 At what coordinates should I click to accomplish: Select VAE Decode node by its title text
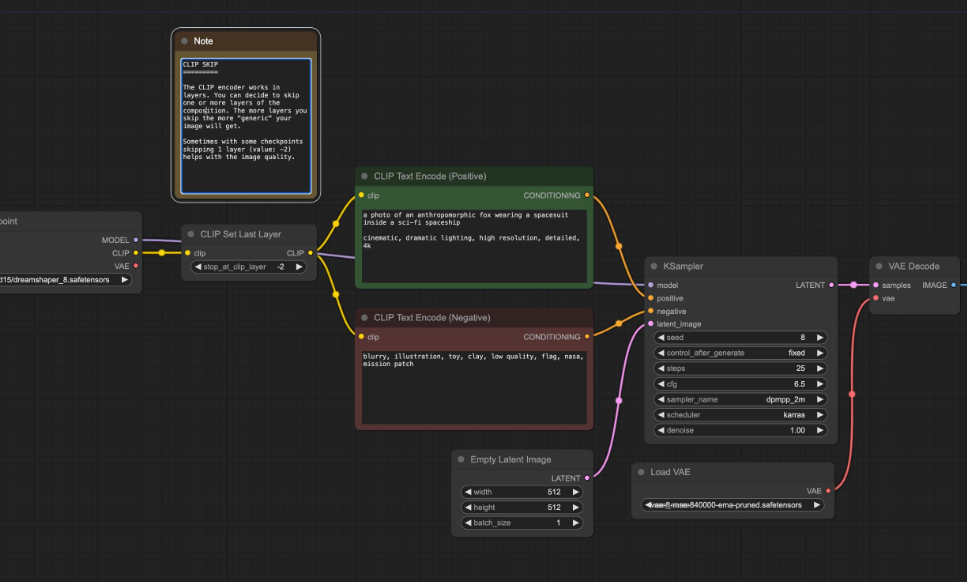[x=913, y=266]
